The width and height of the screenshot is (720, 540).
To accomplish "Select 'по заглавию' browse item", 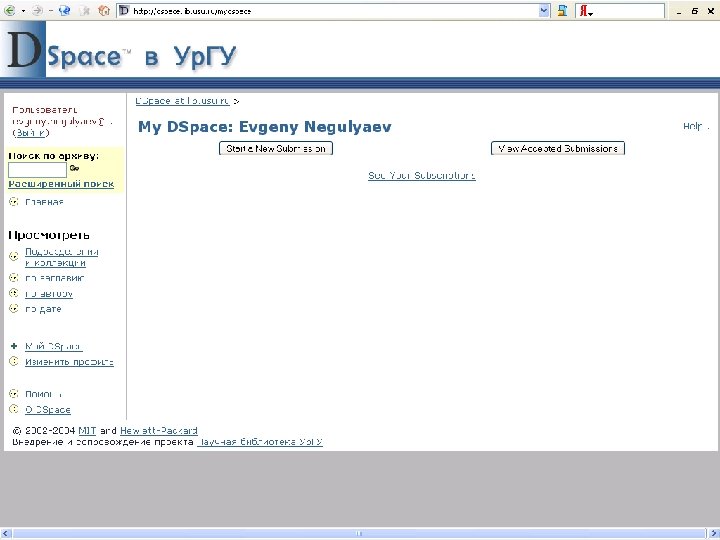I will click(55, 278).
